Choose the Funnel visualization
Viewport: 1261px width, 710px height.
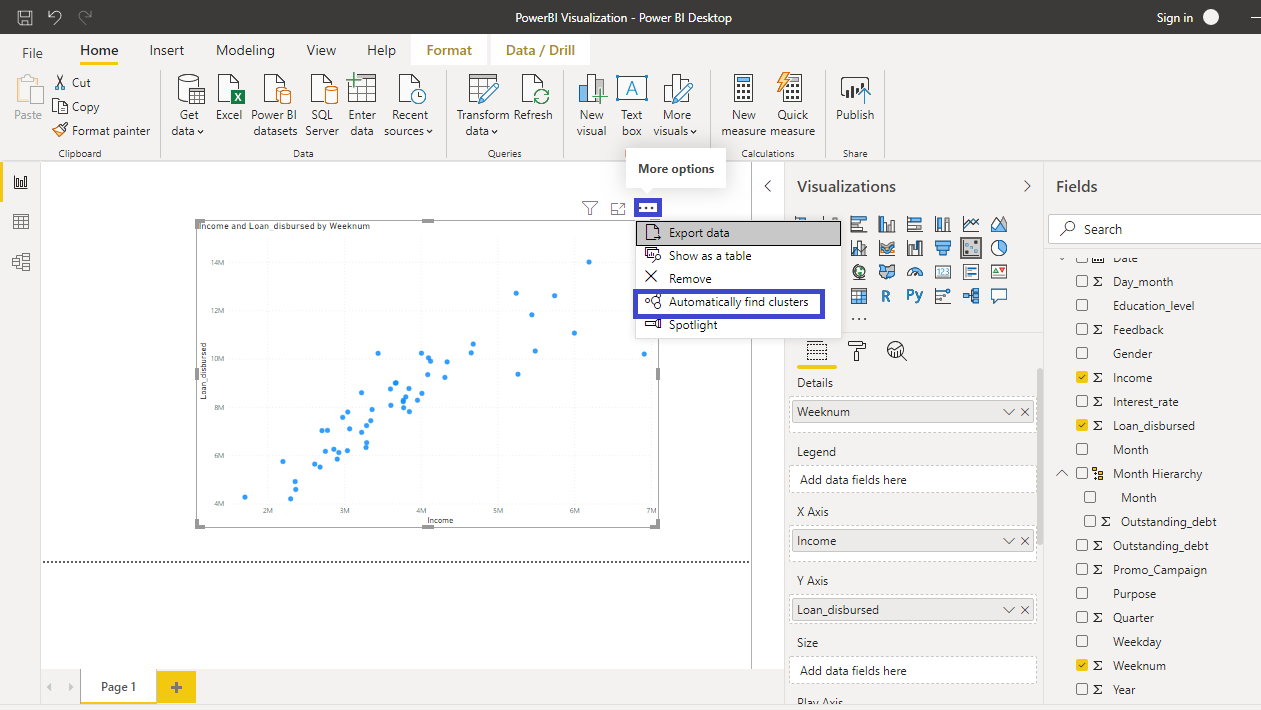(x=942, y=248)
